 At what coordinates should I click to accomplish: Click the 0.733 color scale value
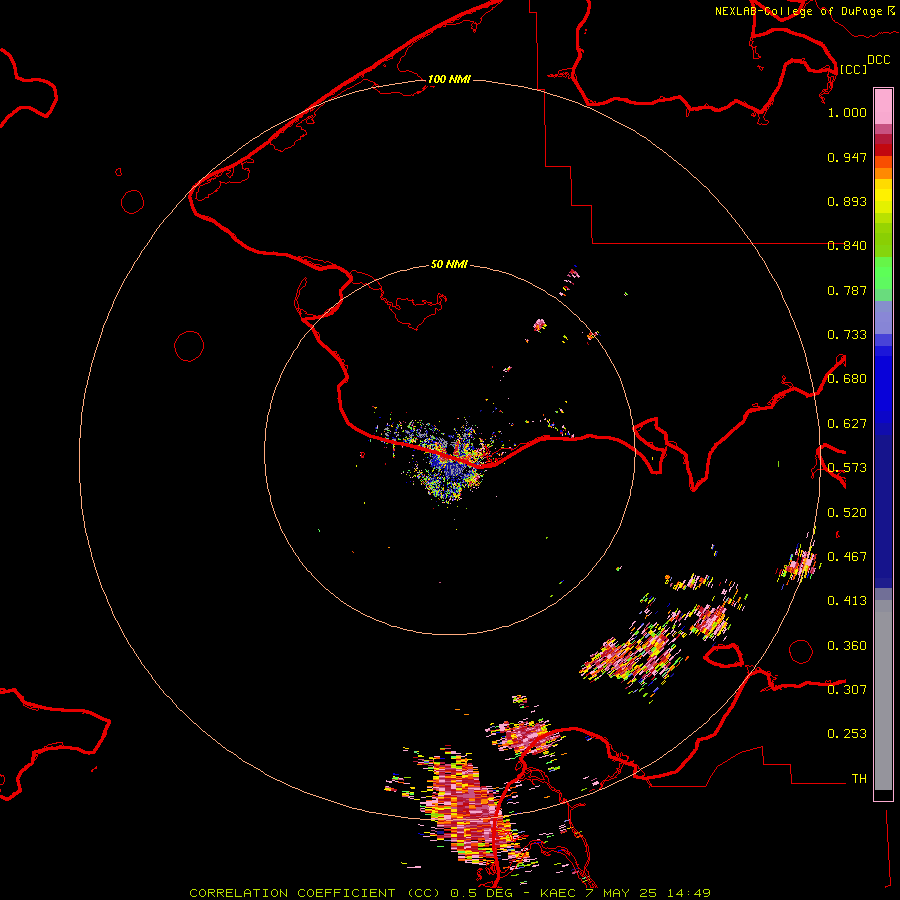pos(847,335)
